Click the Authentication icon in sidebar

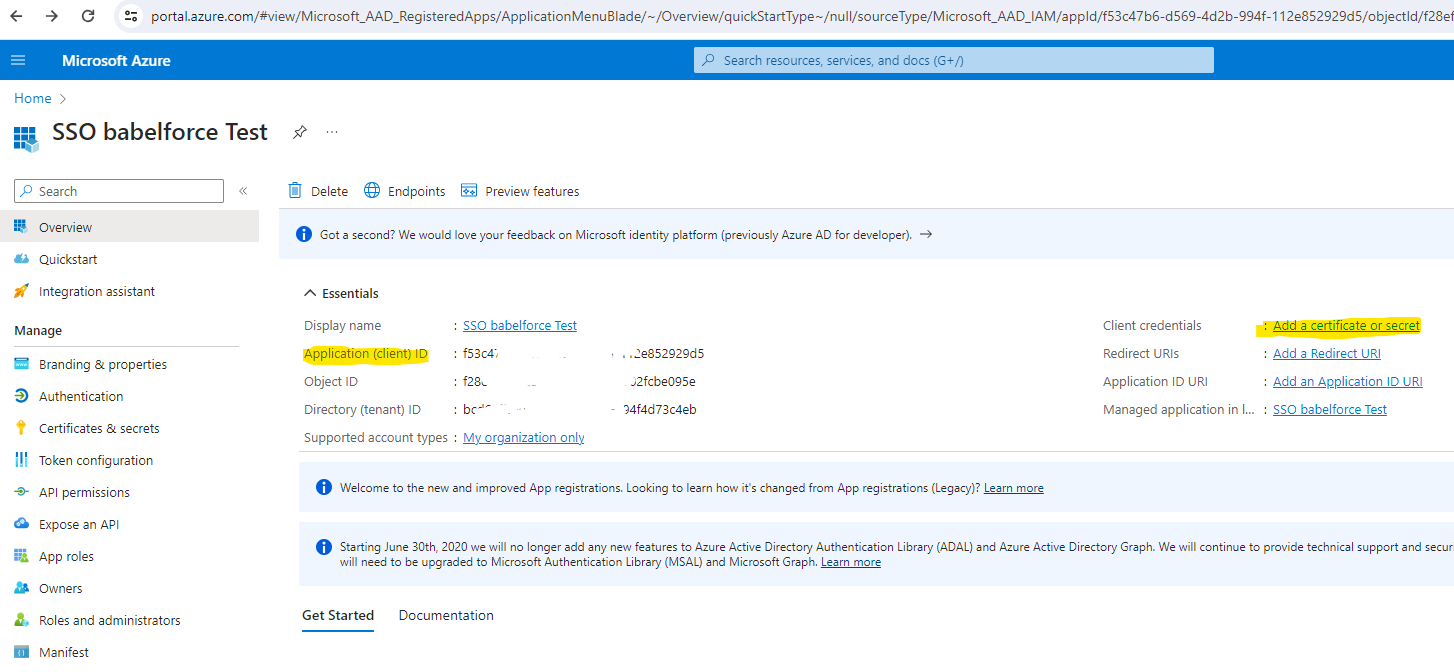(21, 396)
